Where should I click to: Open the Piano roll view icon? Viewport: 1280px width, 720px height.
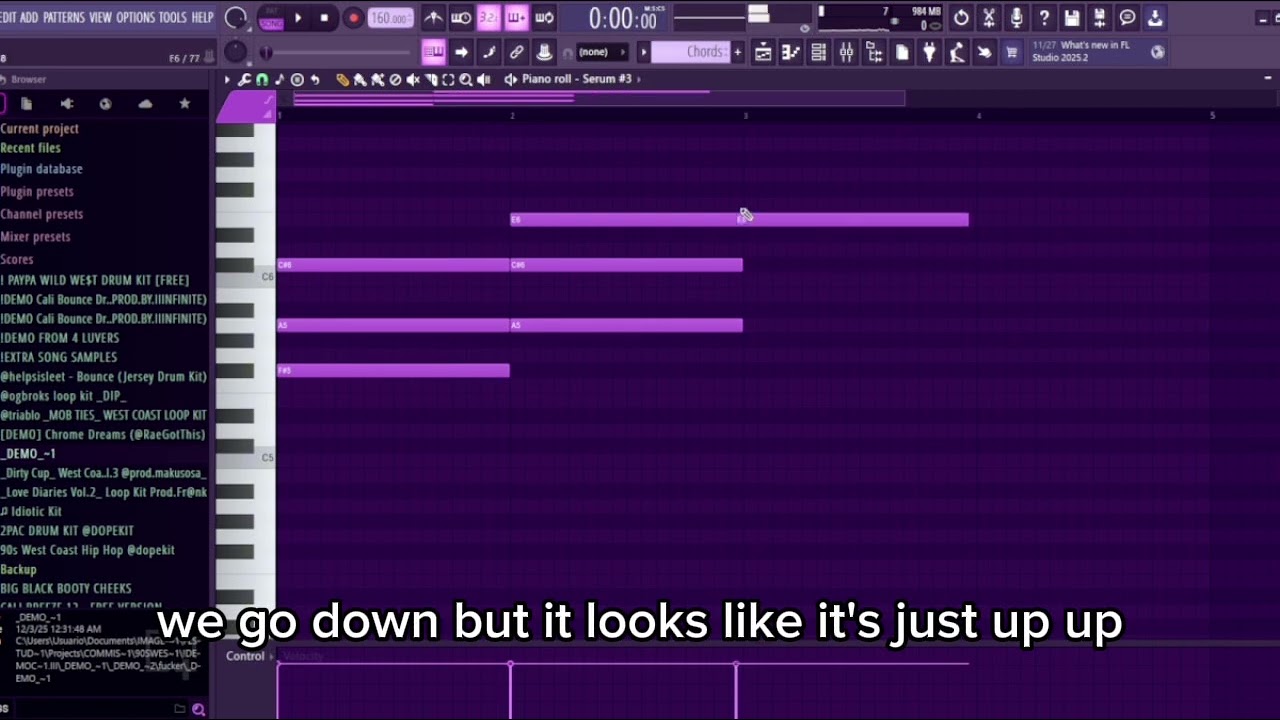coord(791,52)
